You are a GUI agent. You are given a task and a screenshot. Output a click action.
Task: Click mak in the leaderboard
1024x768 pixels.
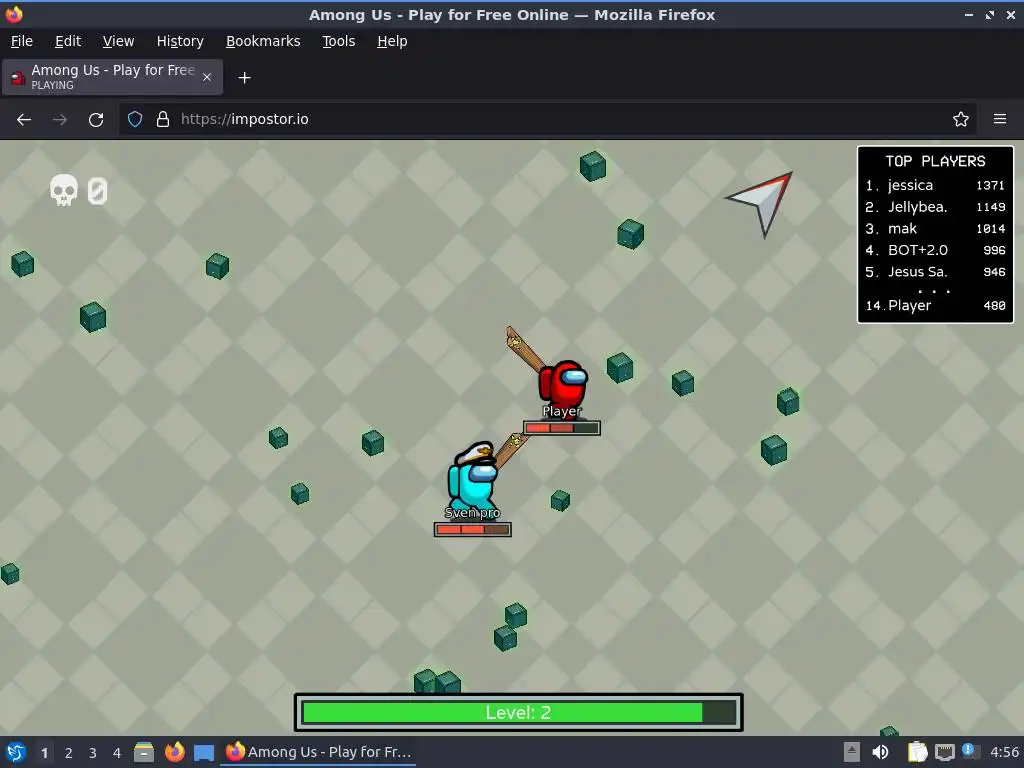(935, 229)
